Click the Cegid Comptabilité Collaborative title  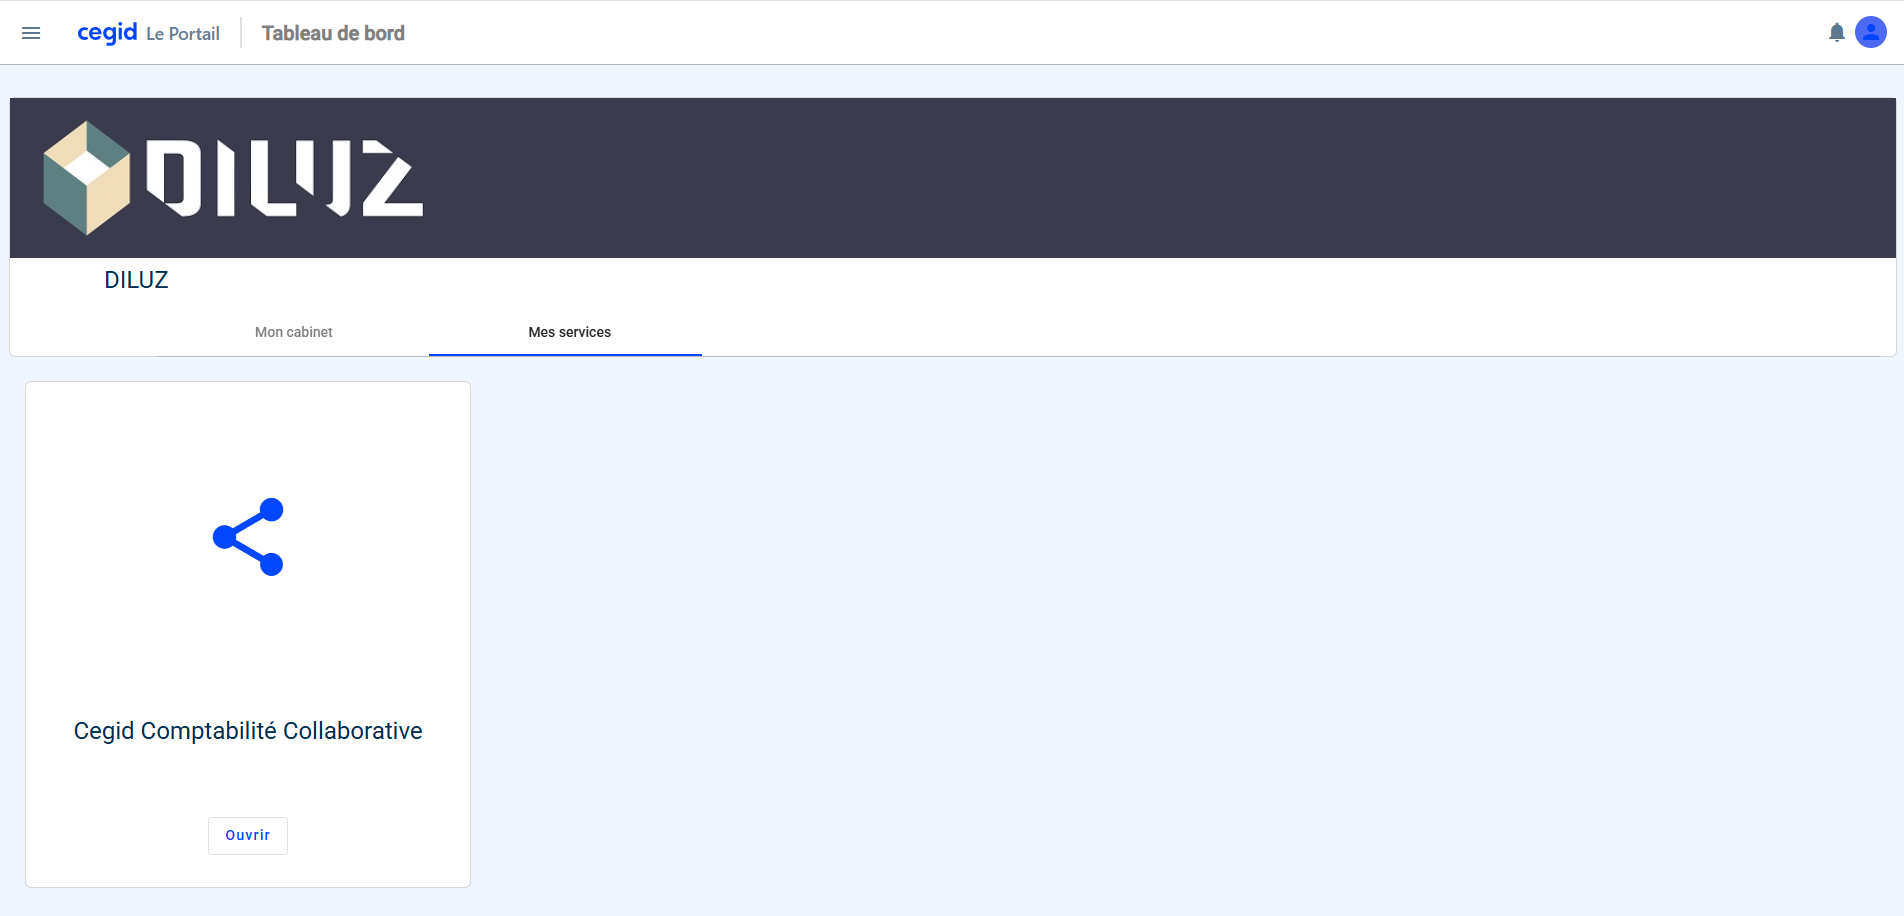tap(248, 731)
